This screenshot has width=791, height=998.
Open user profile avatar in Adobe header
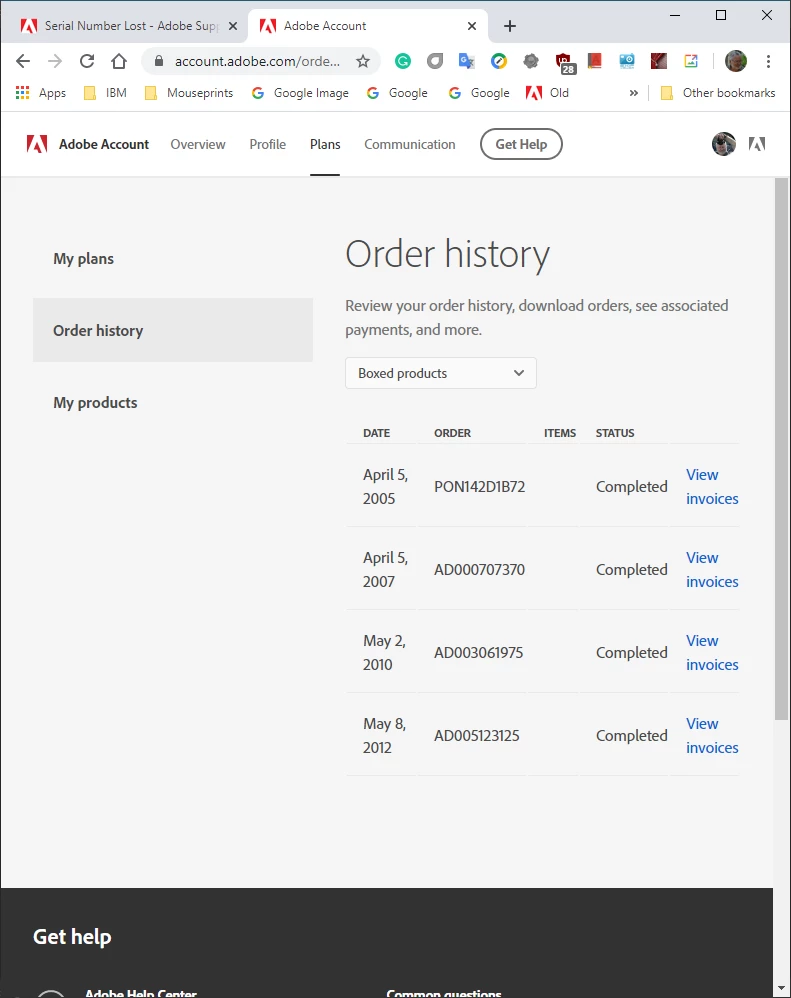point(724,144)
